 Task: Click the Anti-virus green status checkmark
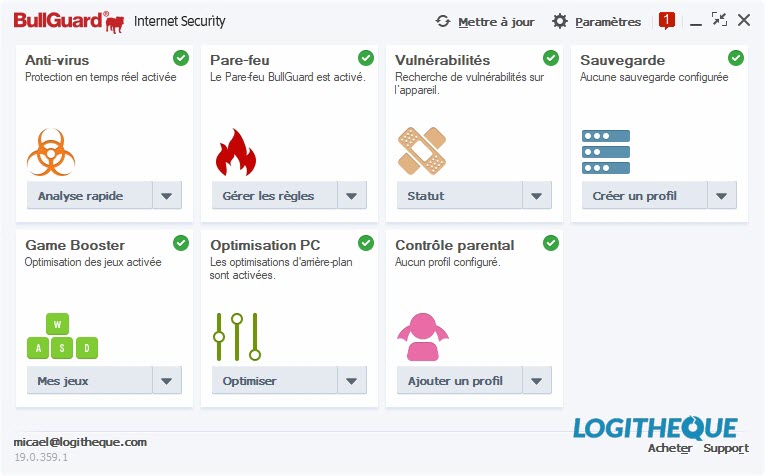(181, 58)
